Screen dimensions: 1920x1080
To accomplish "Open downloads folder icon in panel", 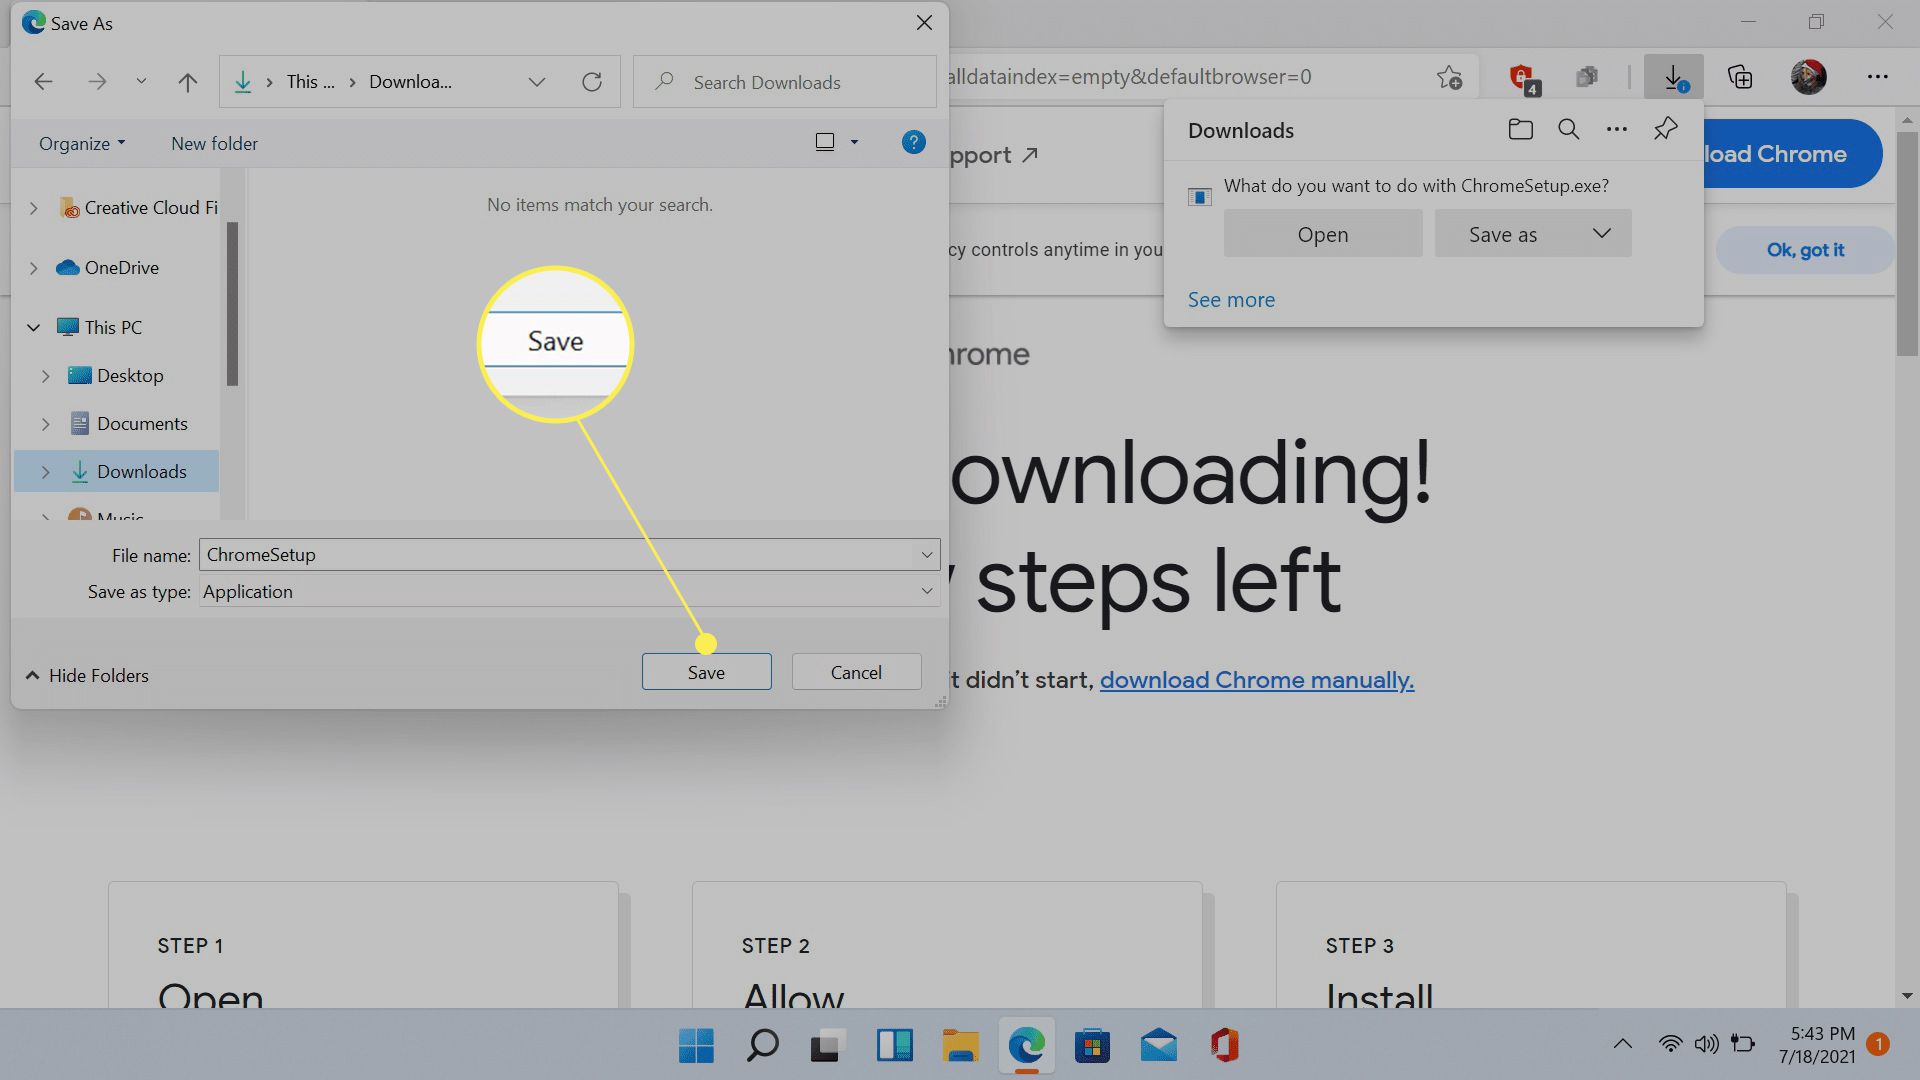I will [x=1520, y=129].
